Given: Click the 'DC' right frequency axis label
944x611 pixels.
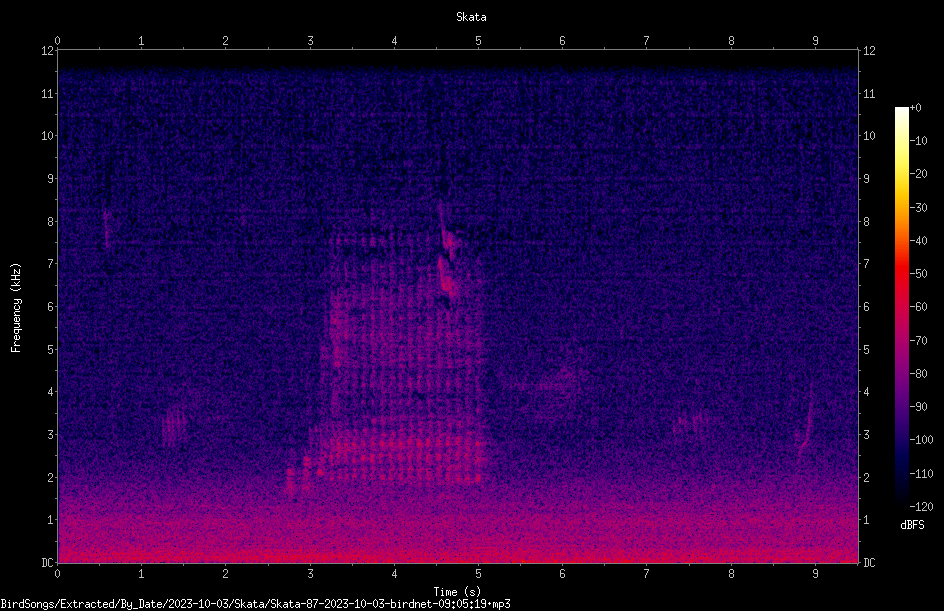Looking at the screenshot, I should pyautogui.click(x=869, y=562).
